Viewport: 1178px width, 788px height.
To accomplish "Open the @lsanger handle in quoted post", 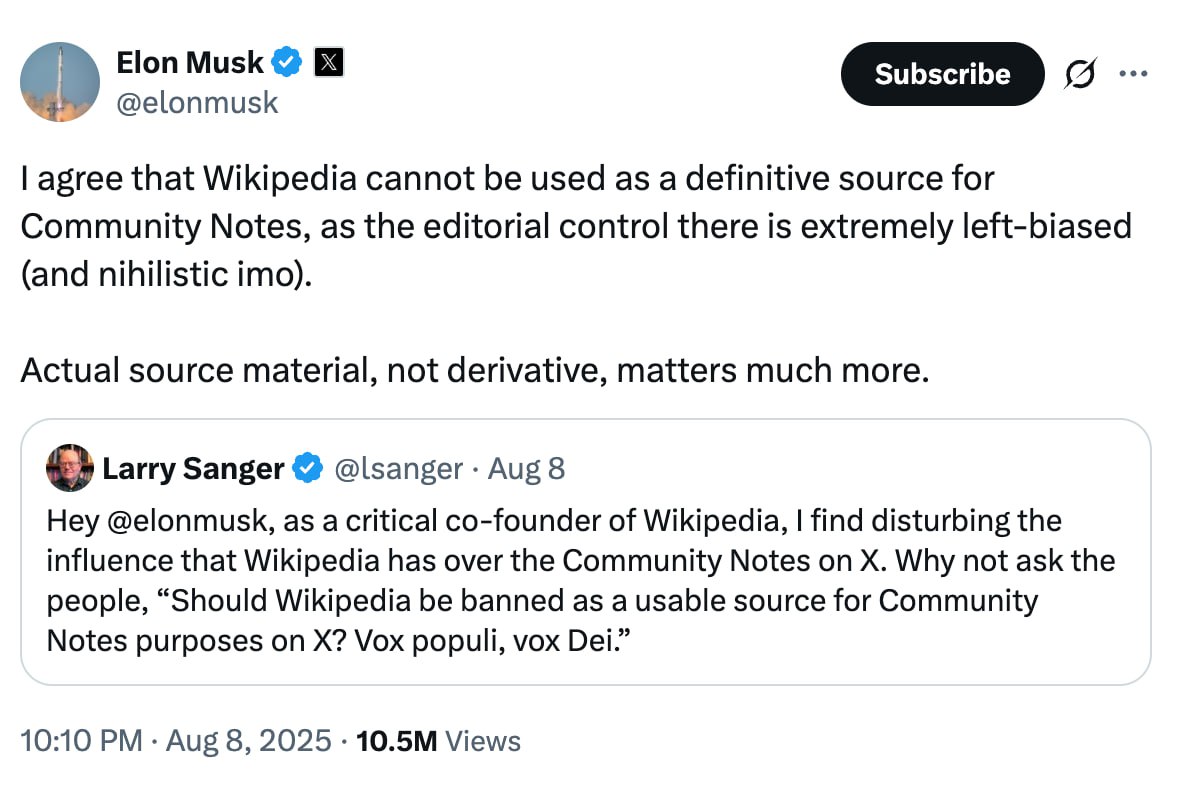I will pos(398,469).
